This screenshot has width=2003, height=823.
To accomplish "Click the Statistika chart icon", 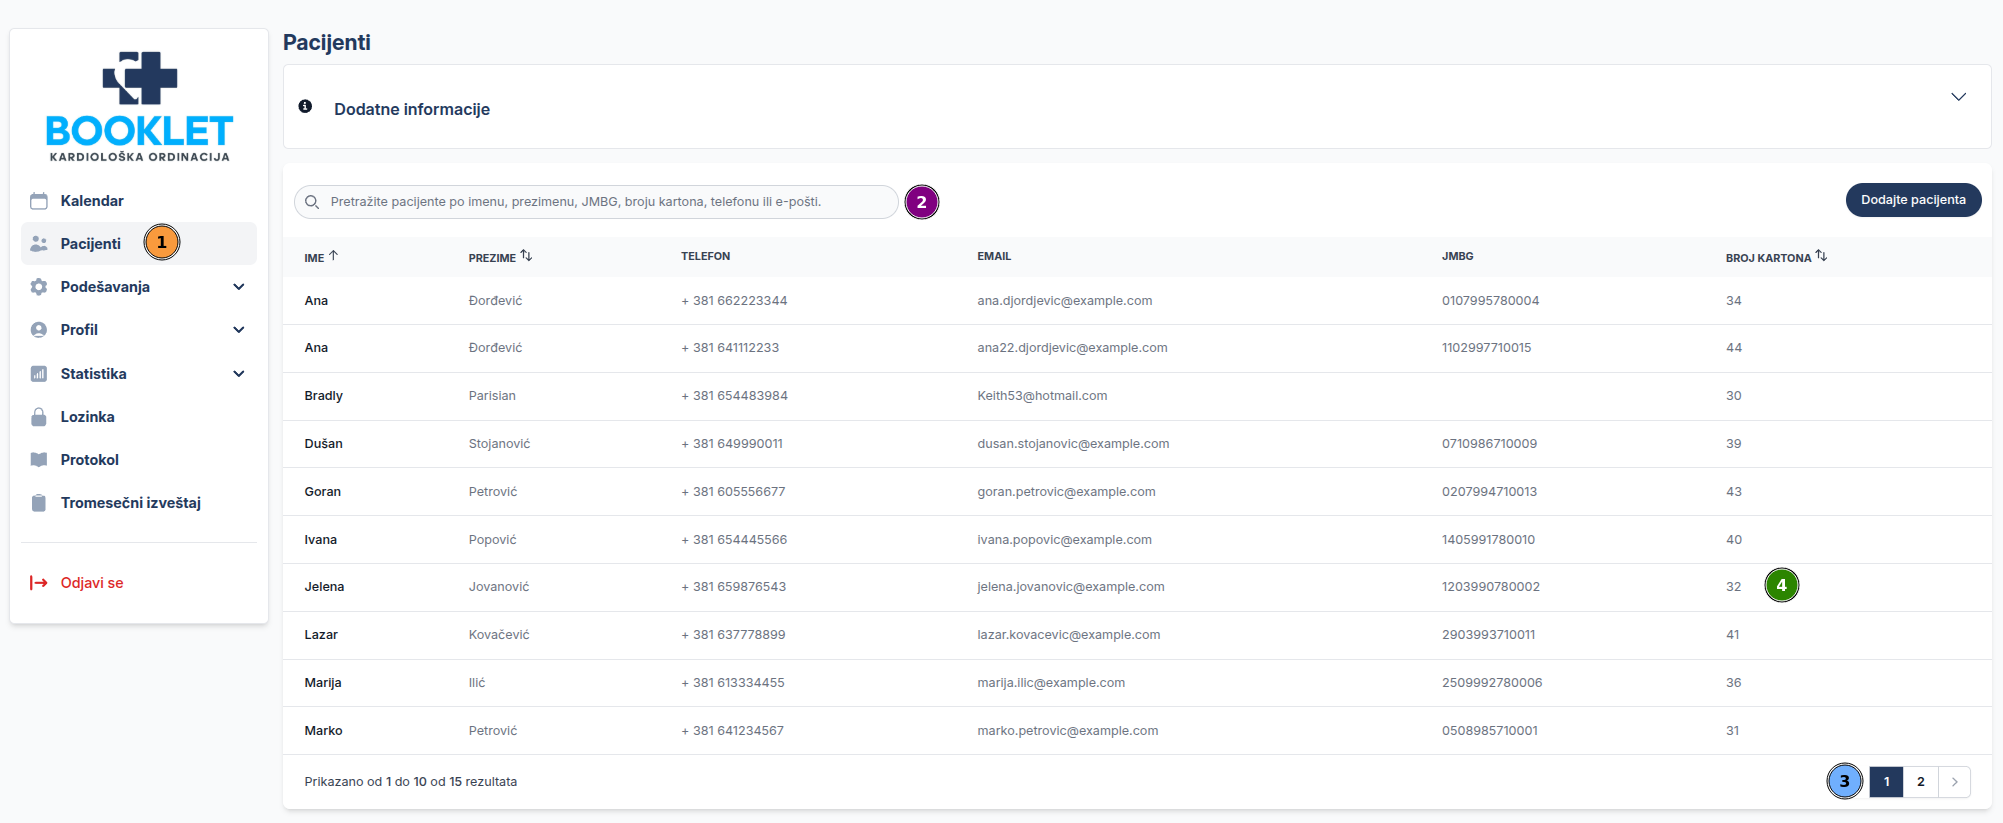I will (x=39, y=374).
